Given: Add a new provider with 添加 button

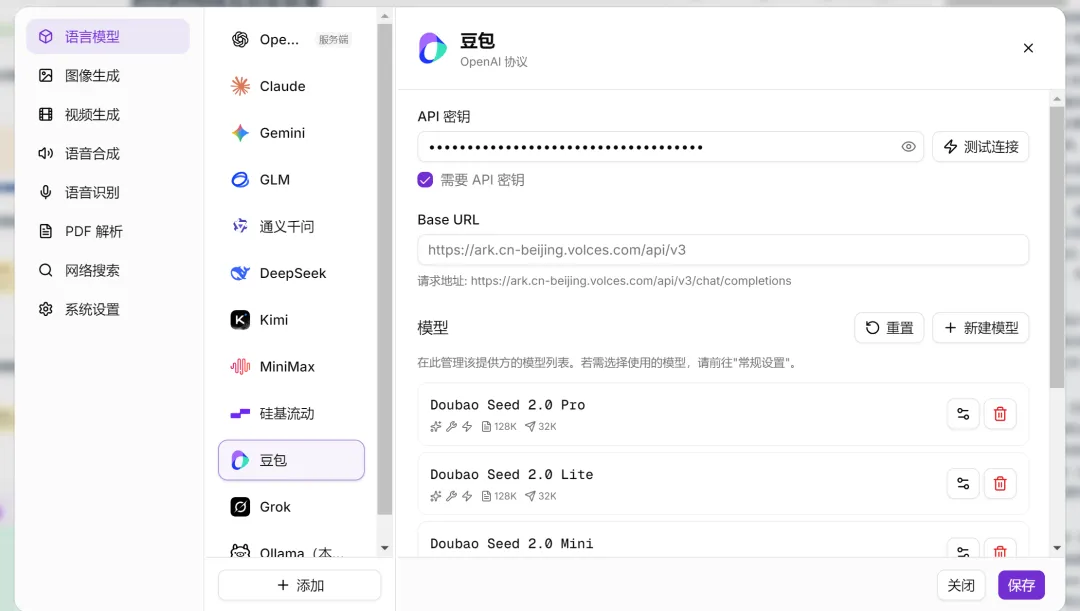Looking at the screenshot, I should click(300, 586).
